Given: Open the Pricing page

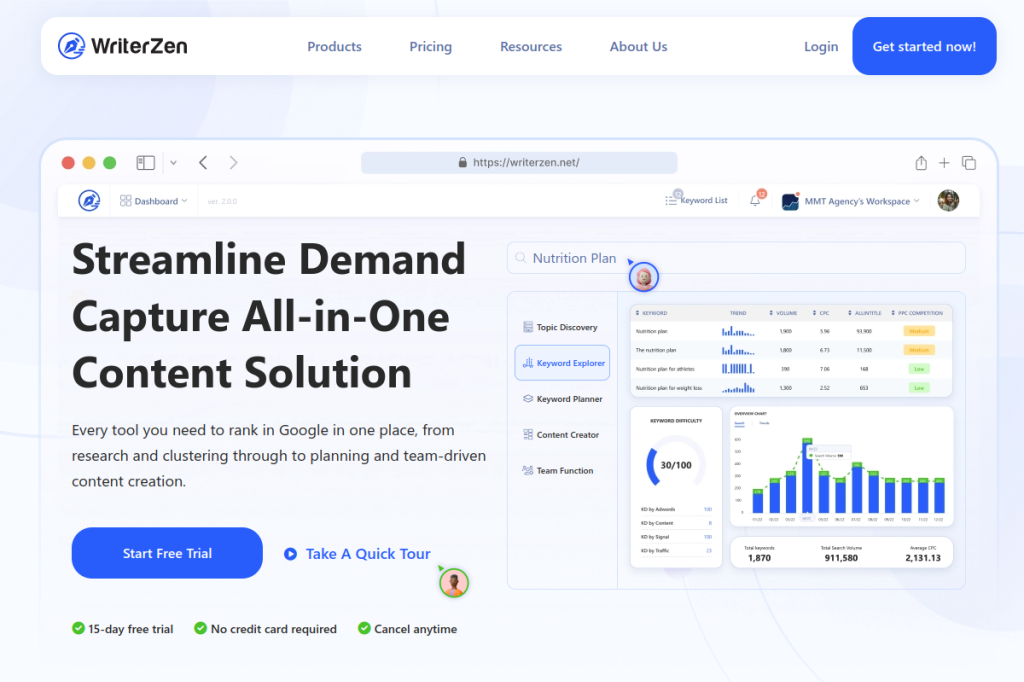Looking at the screenshot, I should [430, 46].
